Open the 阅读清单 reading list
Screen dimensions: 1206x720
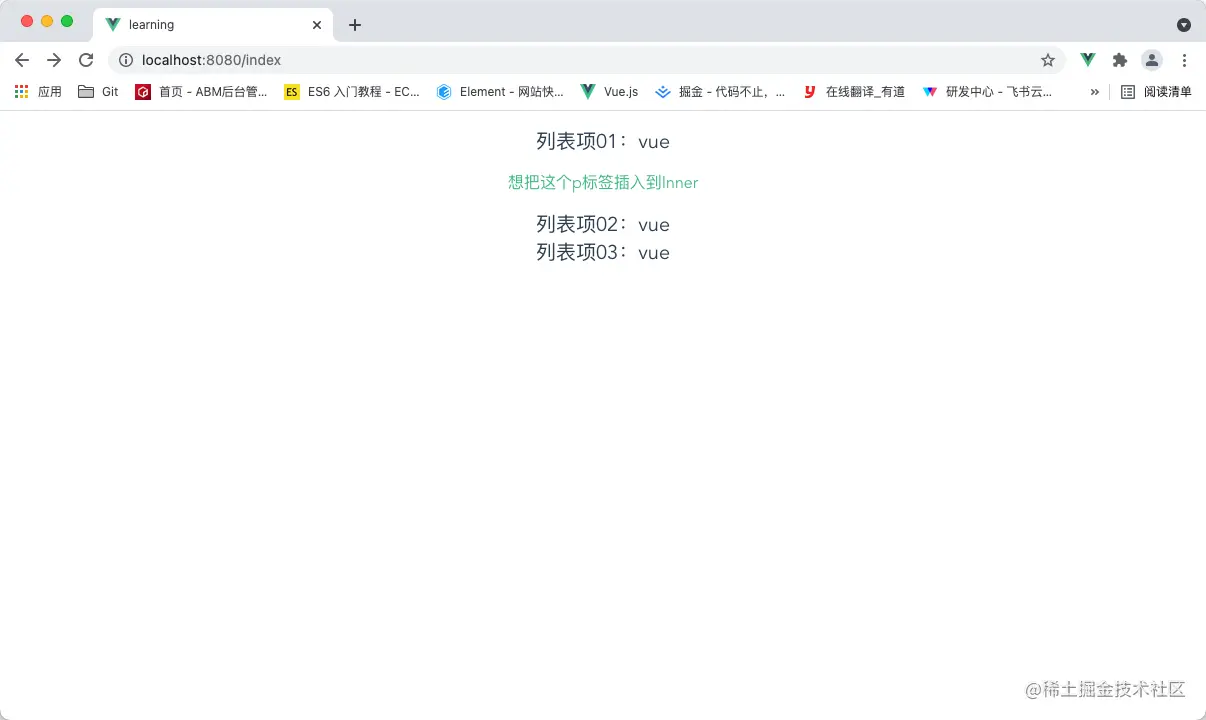pos(1156,92)
